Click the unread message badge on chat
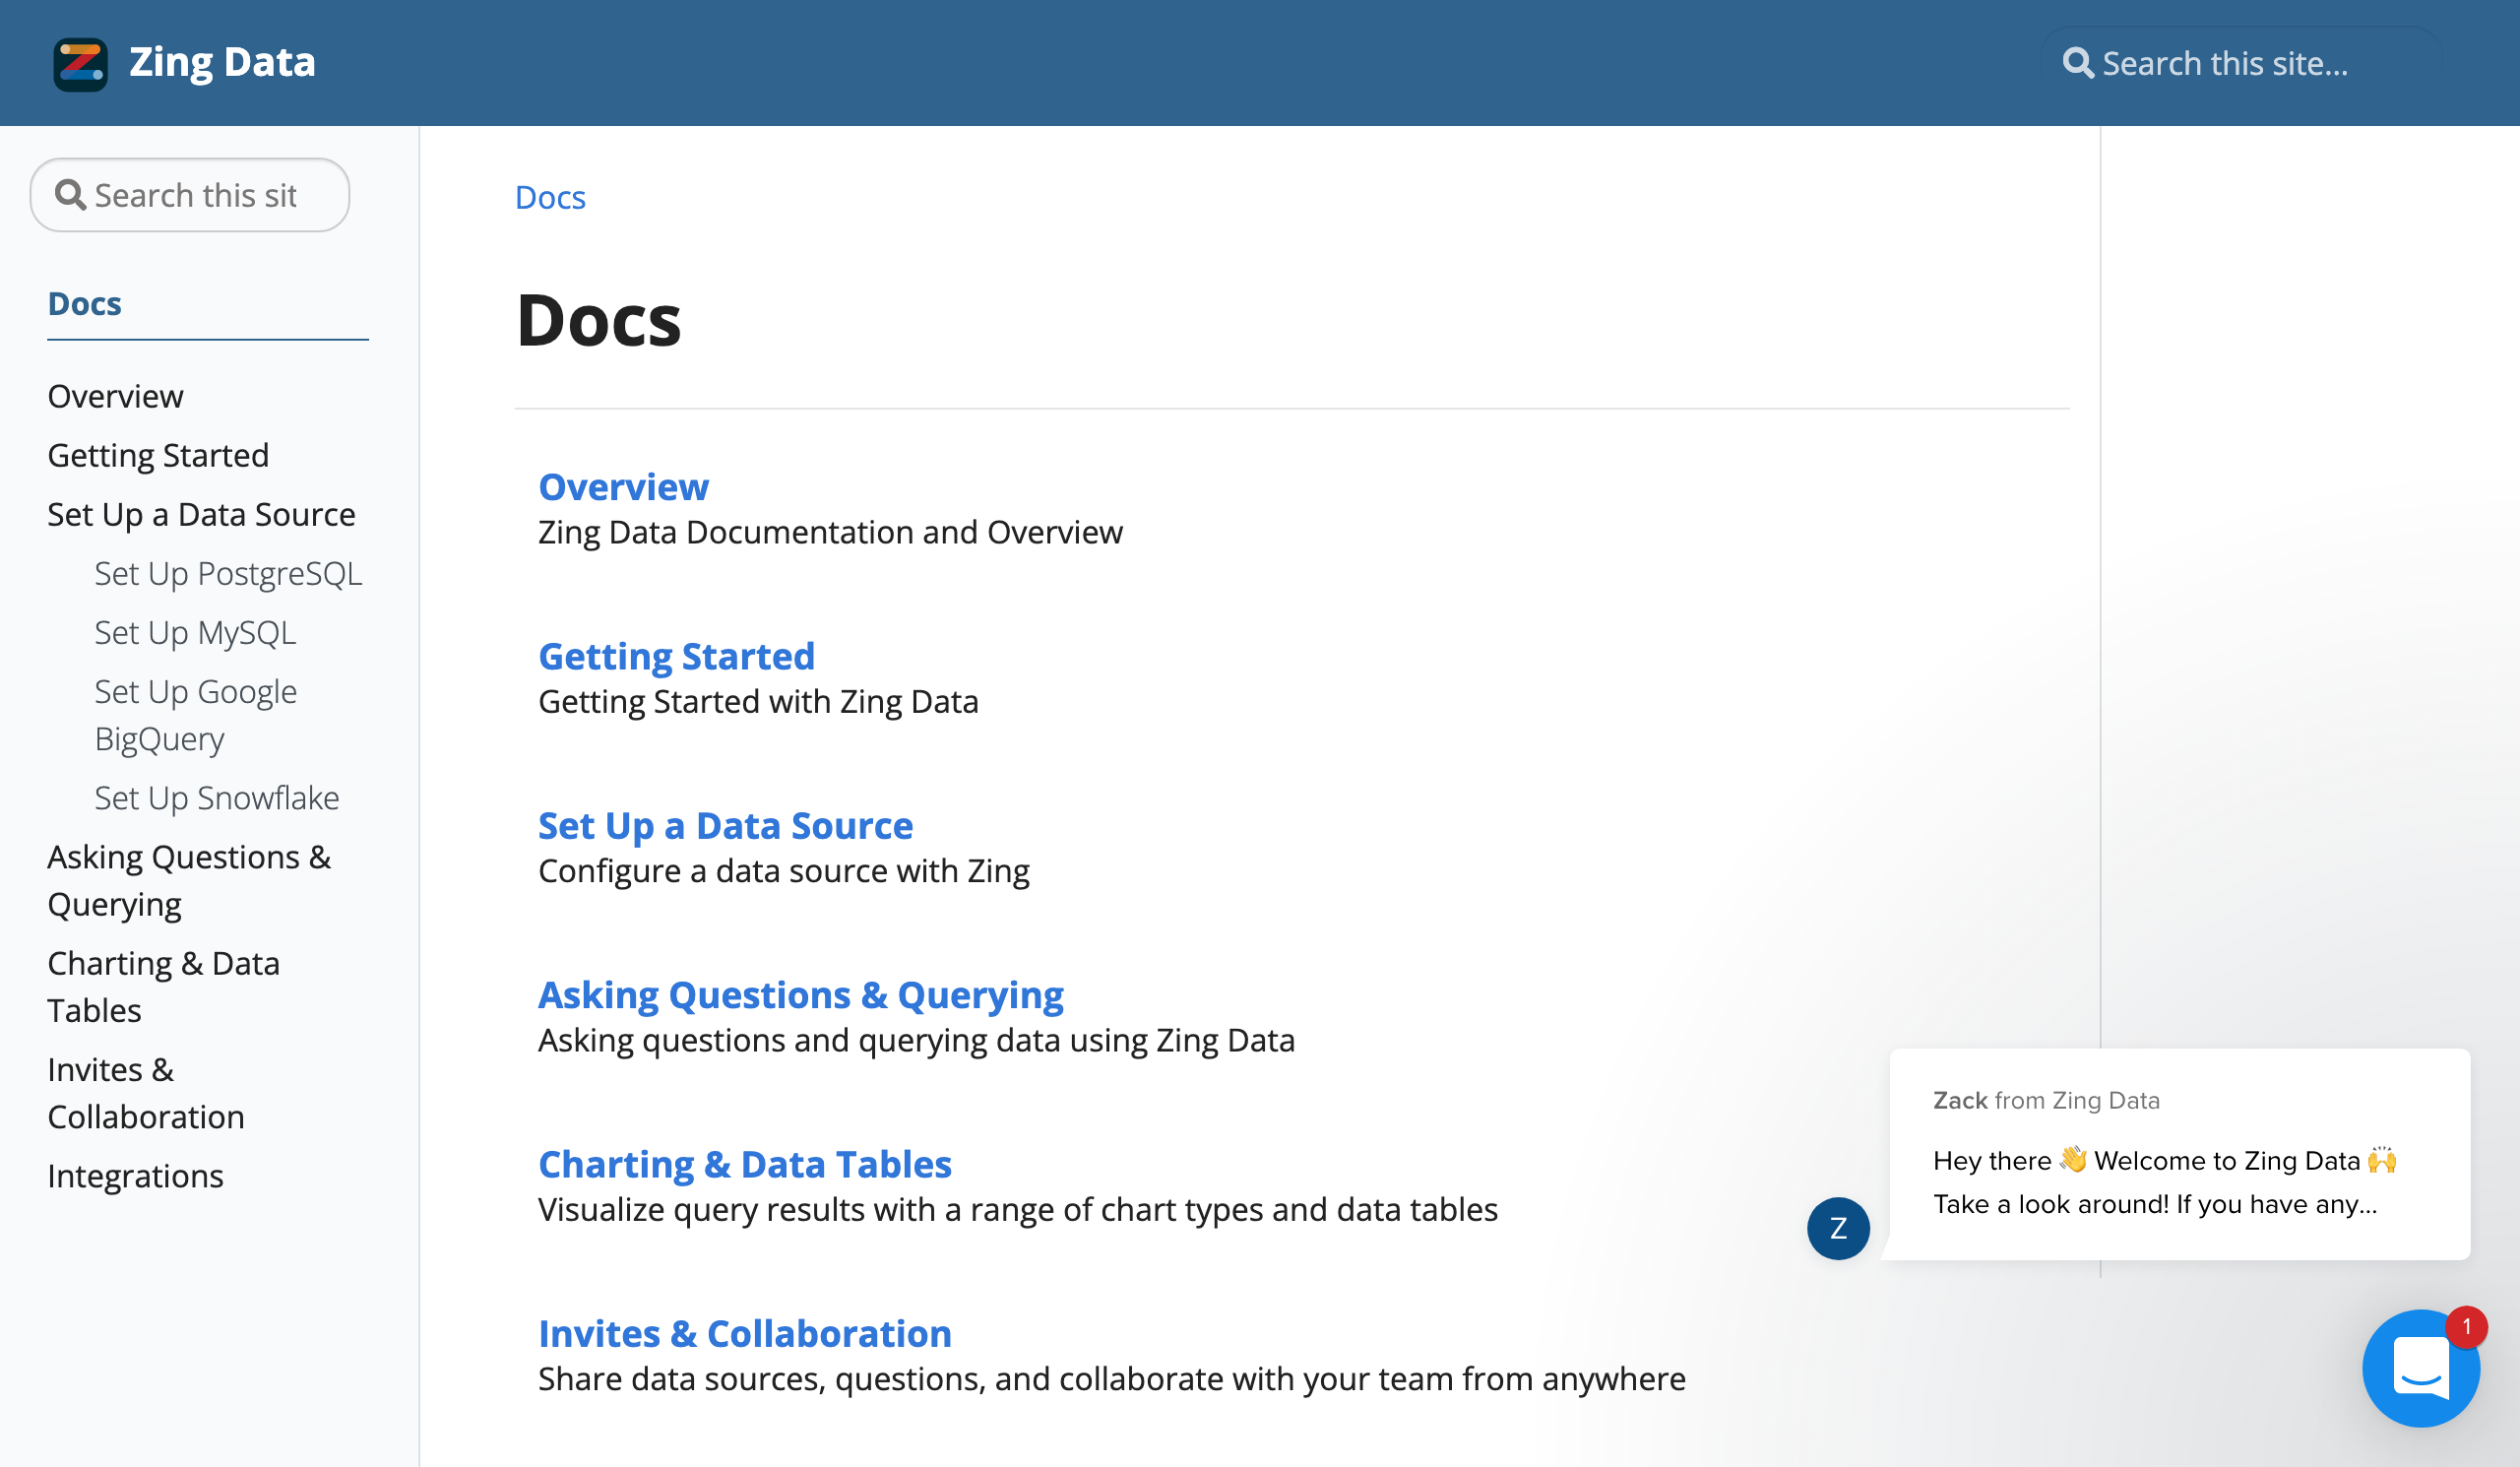The height and width of the screenshot is (1467, 2520). 2466,1327
